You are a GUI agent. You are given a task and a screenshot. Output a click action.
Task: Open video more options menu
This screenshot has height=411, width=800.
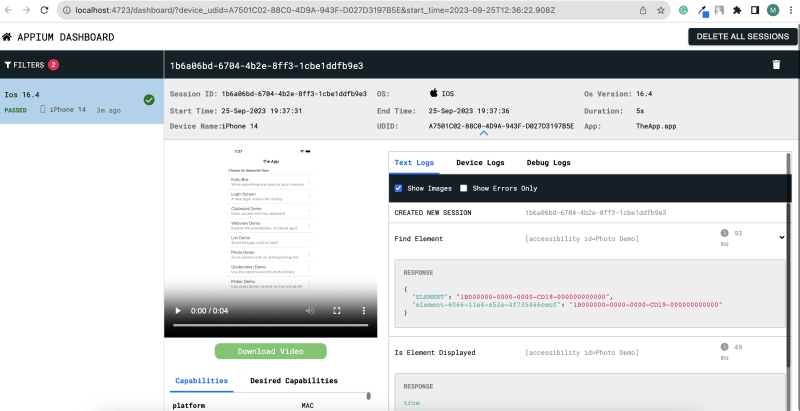click(x=364, y=311)
